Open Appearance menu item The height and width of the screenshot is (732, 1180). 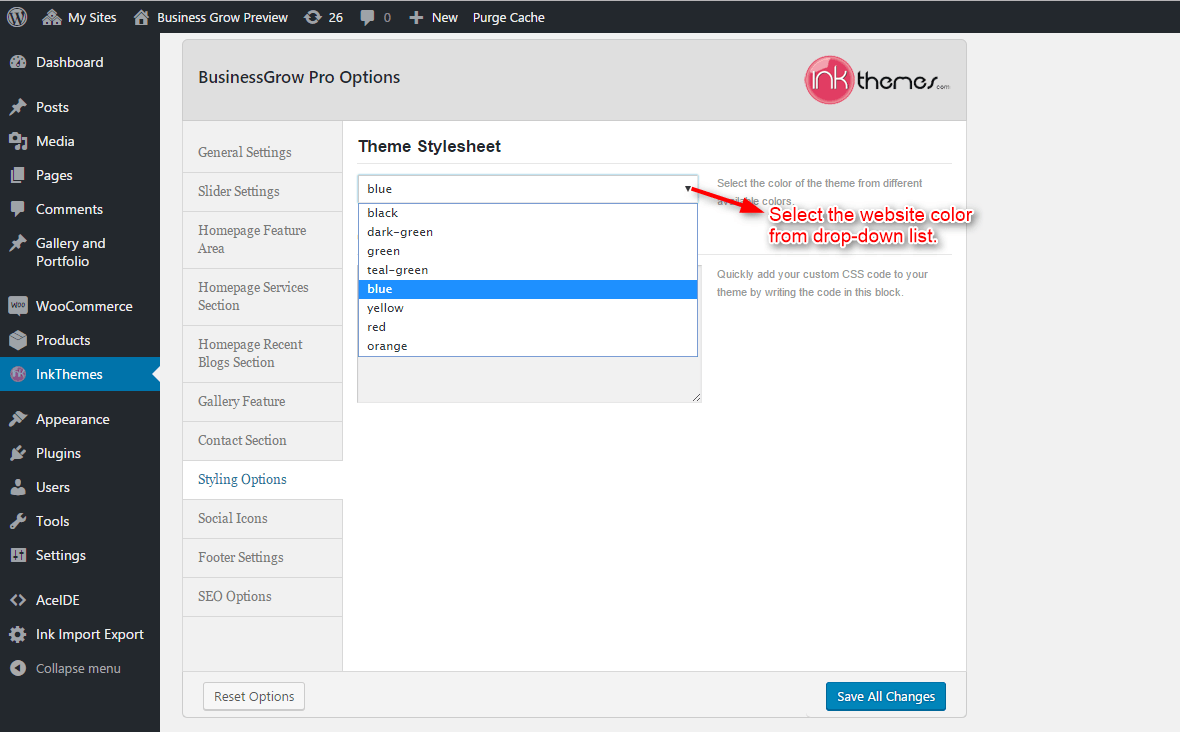(x=80, y=419)
